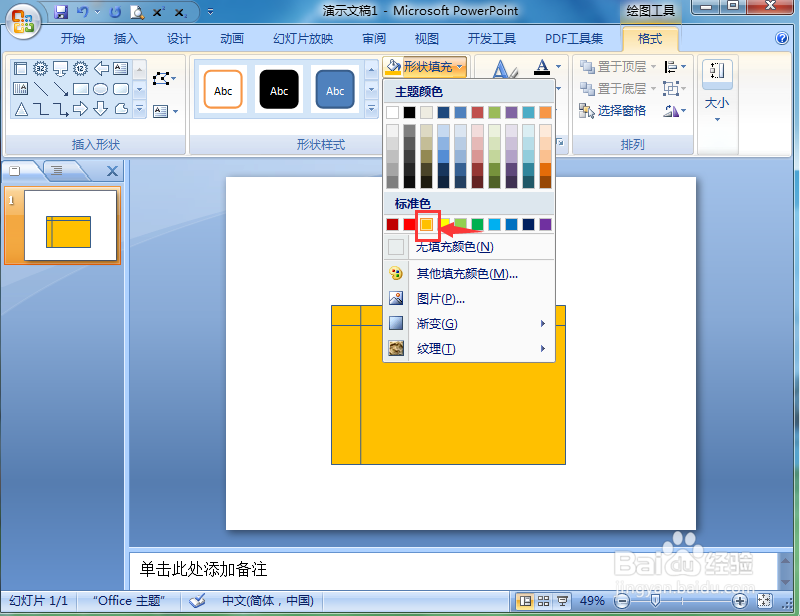The width and height of the screenshot is (800, 616).
Task: Select the down block arrow shape
Action: [101, 109]
